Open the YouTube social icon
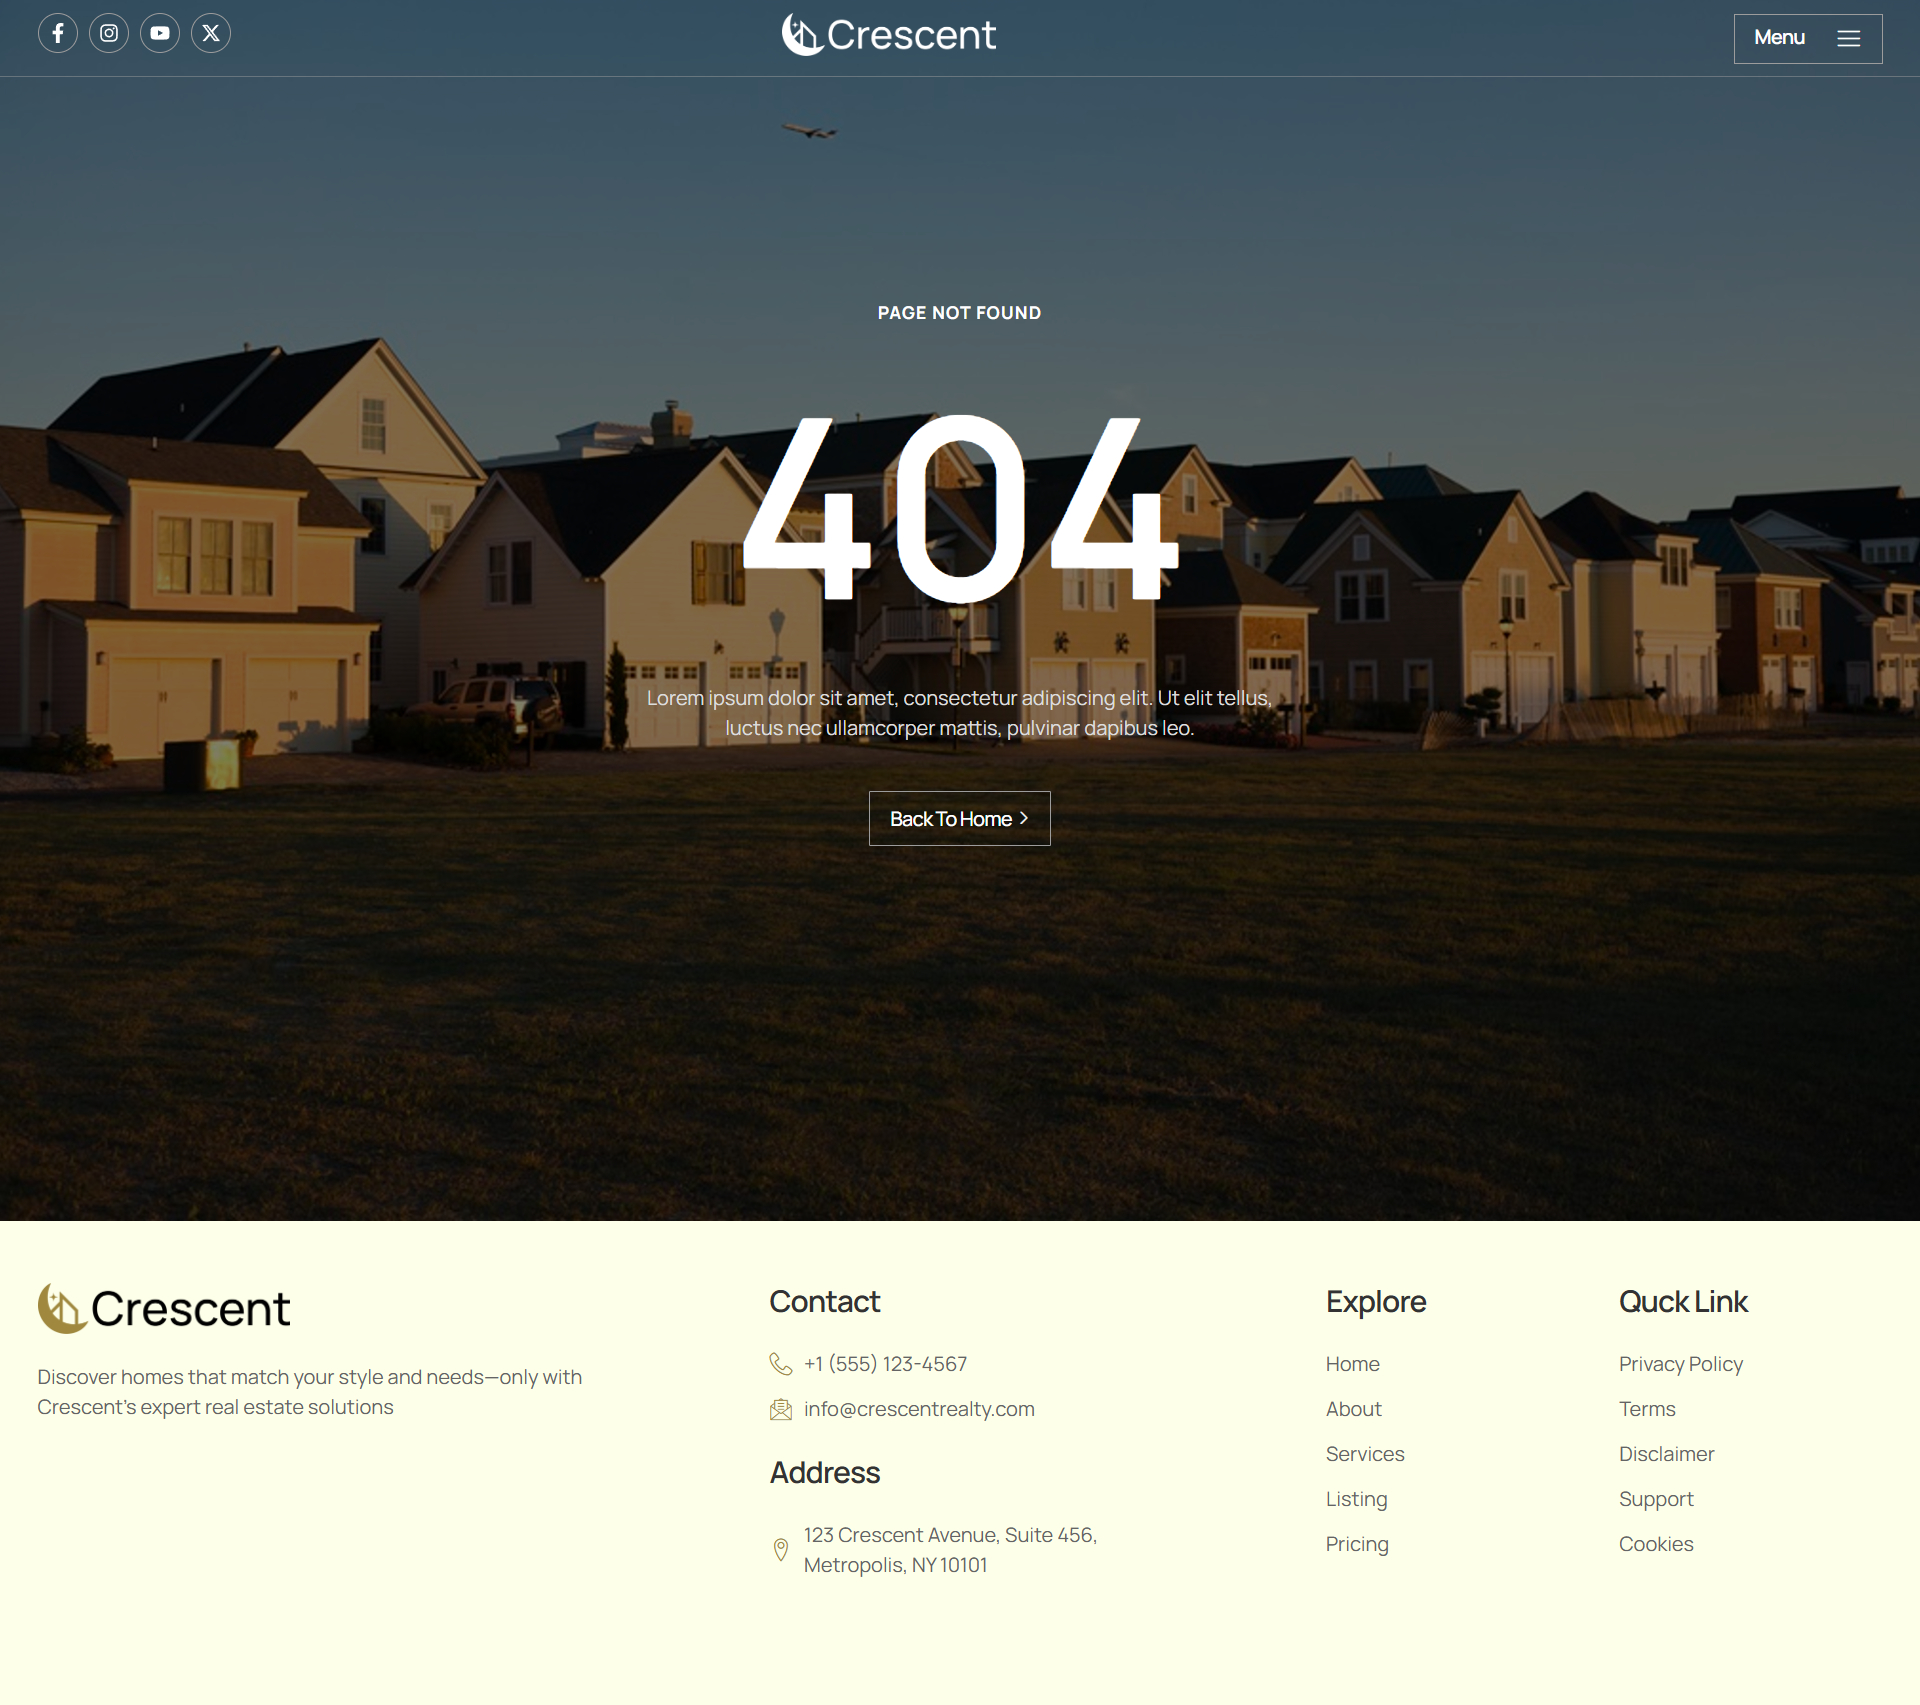This screenshot has width=1920, height=1705. click(x=160, y=33)
